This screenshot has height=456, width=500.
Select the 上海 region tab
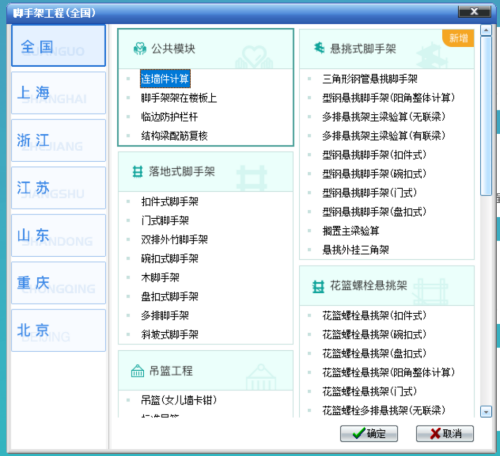click(59, 93)
